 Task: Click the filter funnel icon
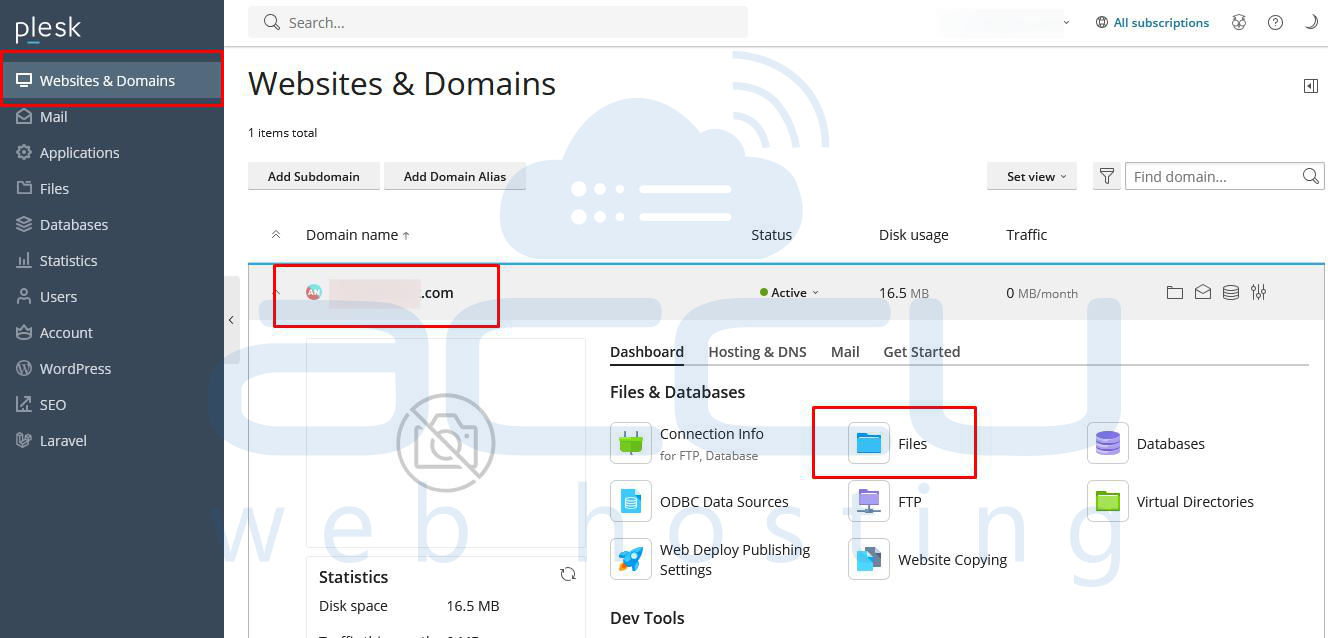1106,176
